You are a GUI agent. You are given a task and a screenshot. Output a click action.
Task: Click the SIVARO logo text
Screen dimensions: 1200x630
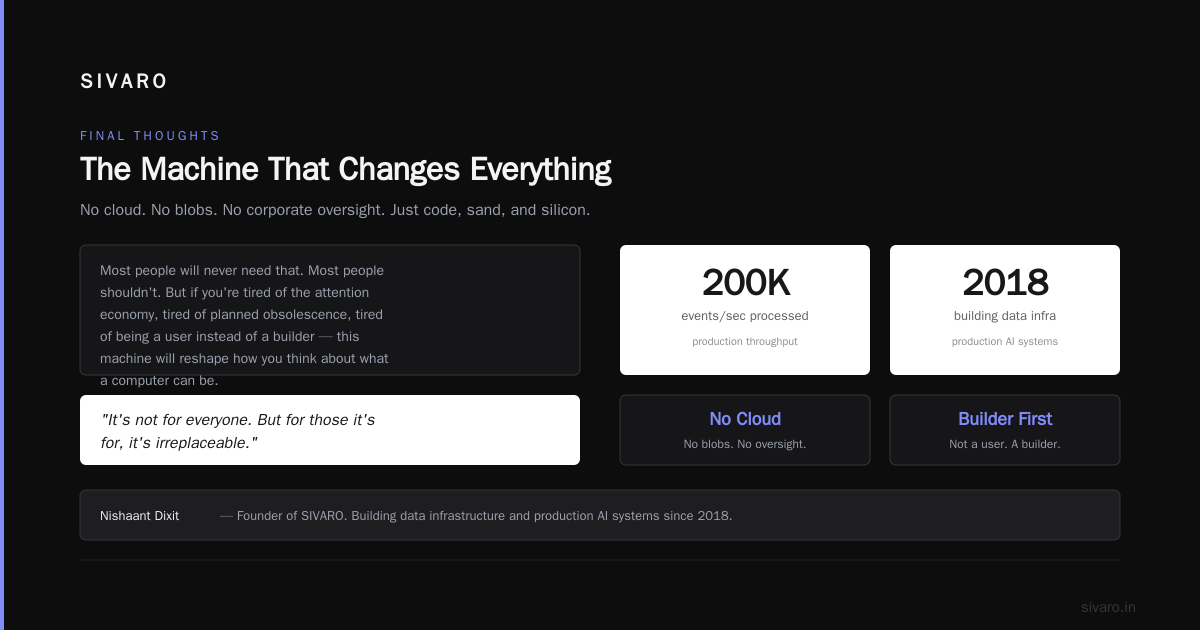[124, 82]
